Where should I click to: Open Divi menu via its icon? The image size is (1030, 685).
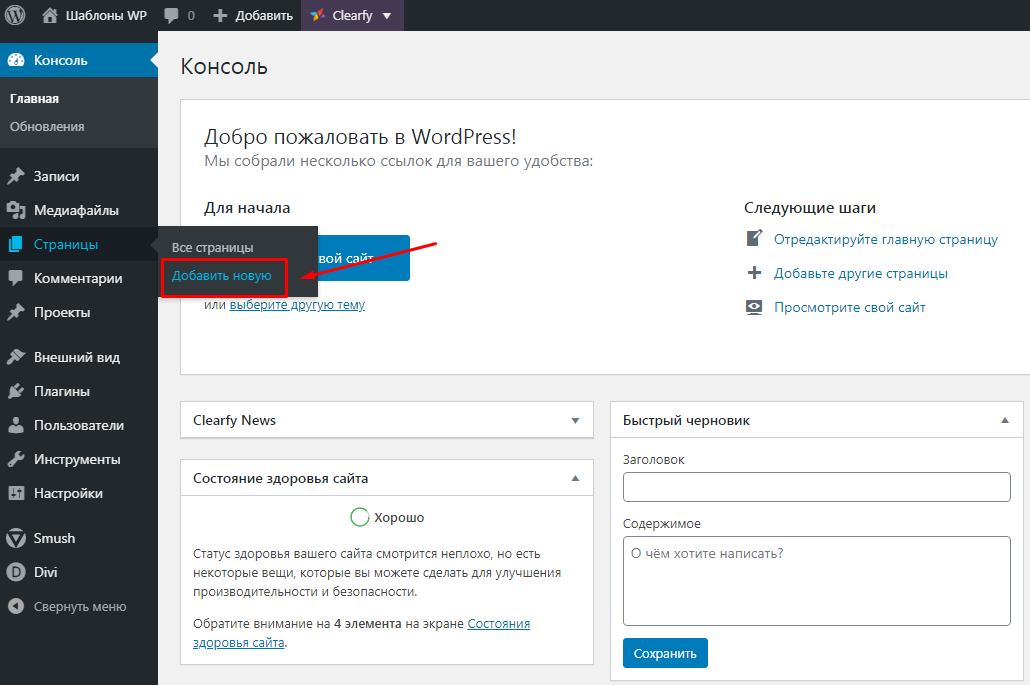16,572
